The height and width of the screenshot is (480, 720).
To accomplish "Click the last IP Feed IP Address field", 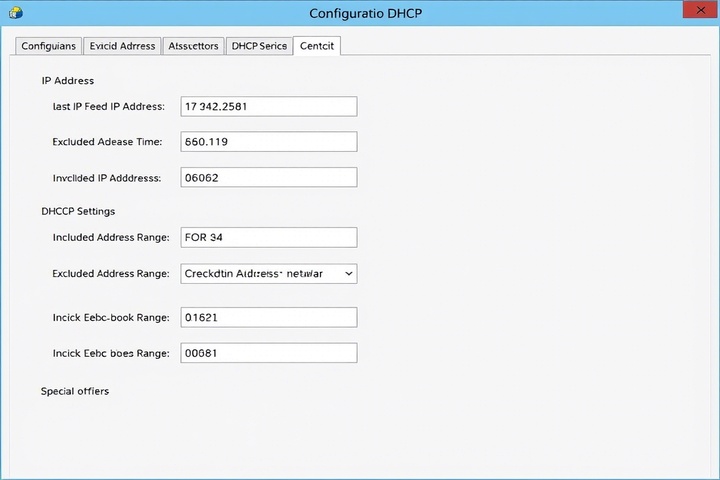I will click(268, 107).
